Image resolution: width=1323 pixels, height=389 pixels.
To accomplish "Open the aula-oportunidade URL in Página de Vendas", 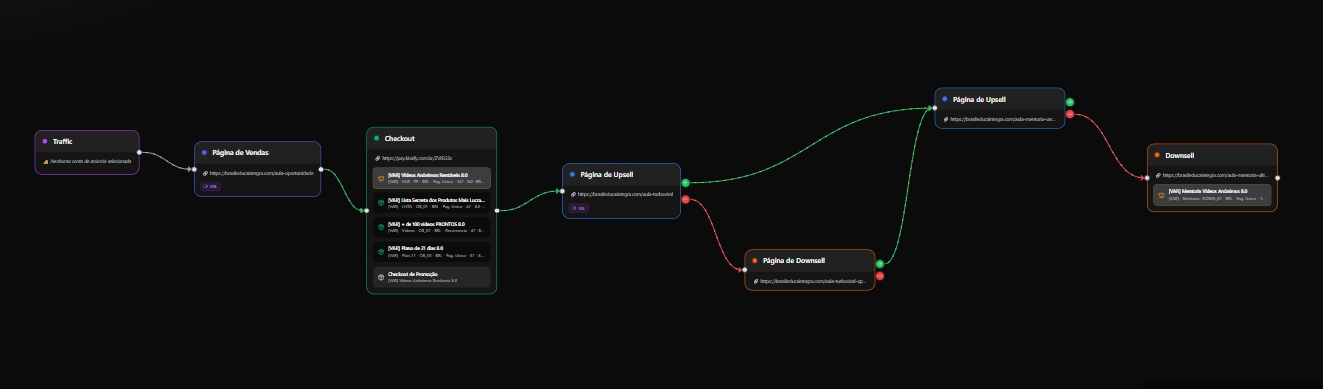I will point(262,173).
